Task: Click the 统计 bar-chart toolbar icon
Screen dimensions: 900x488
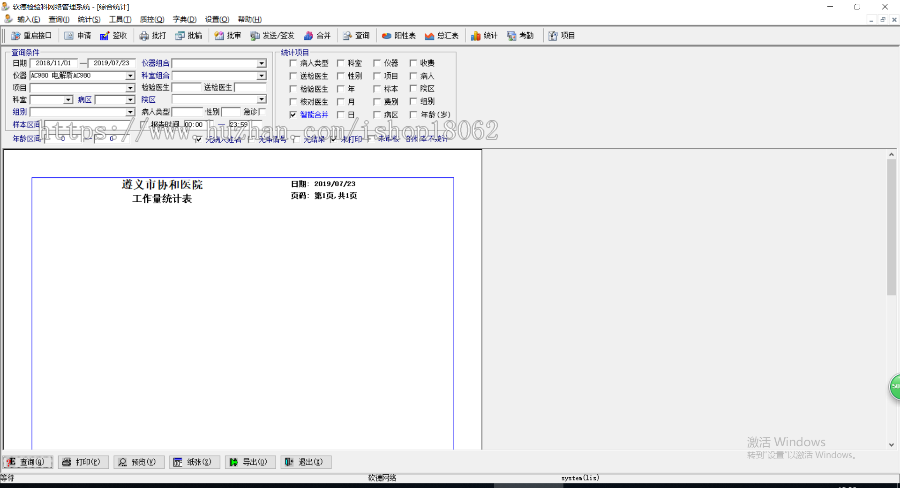Action: click(476, 36)
